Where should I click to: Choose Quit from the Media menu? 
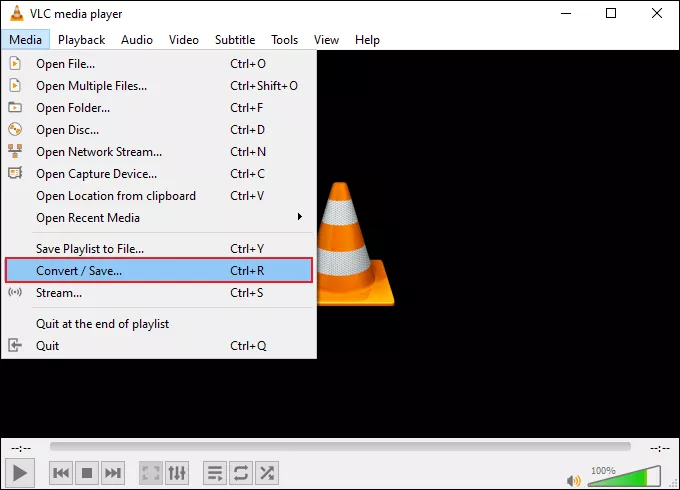159,346
